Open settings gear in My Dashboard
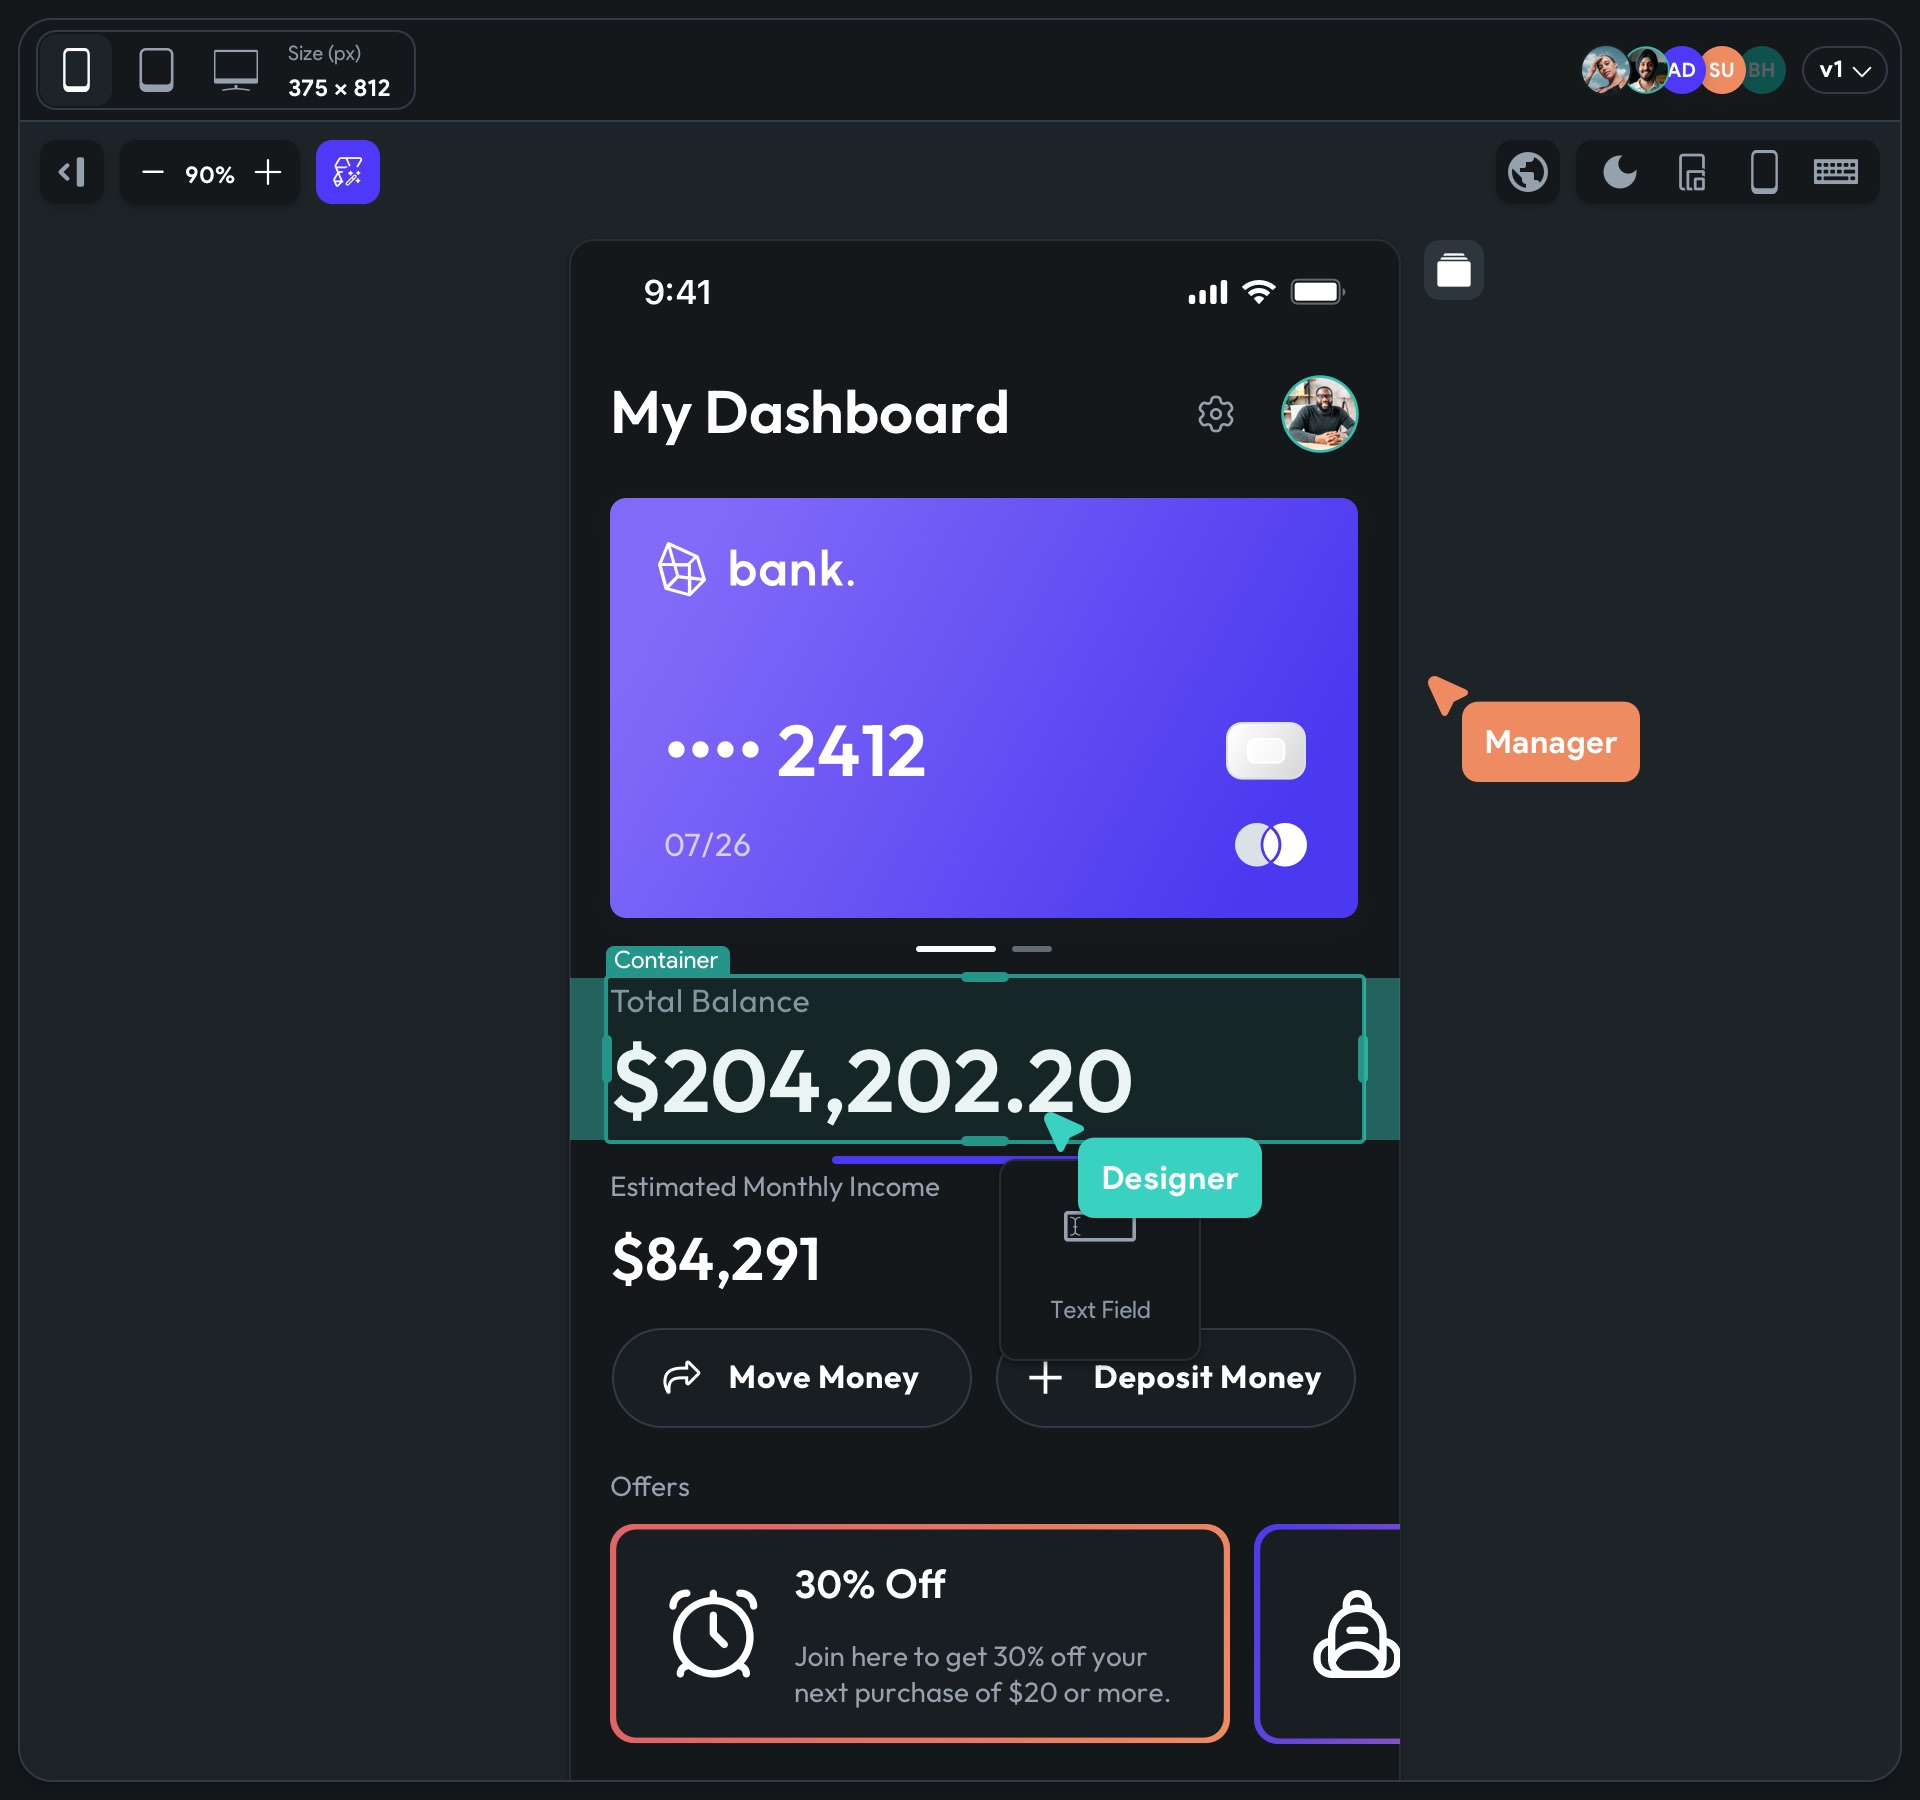 1215,414
